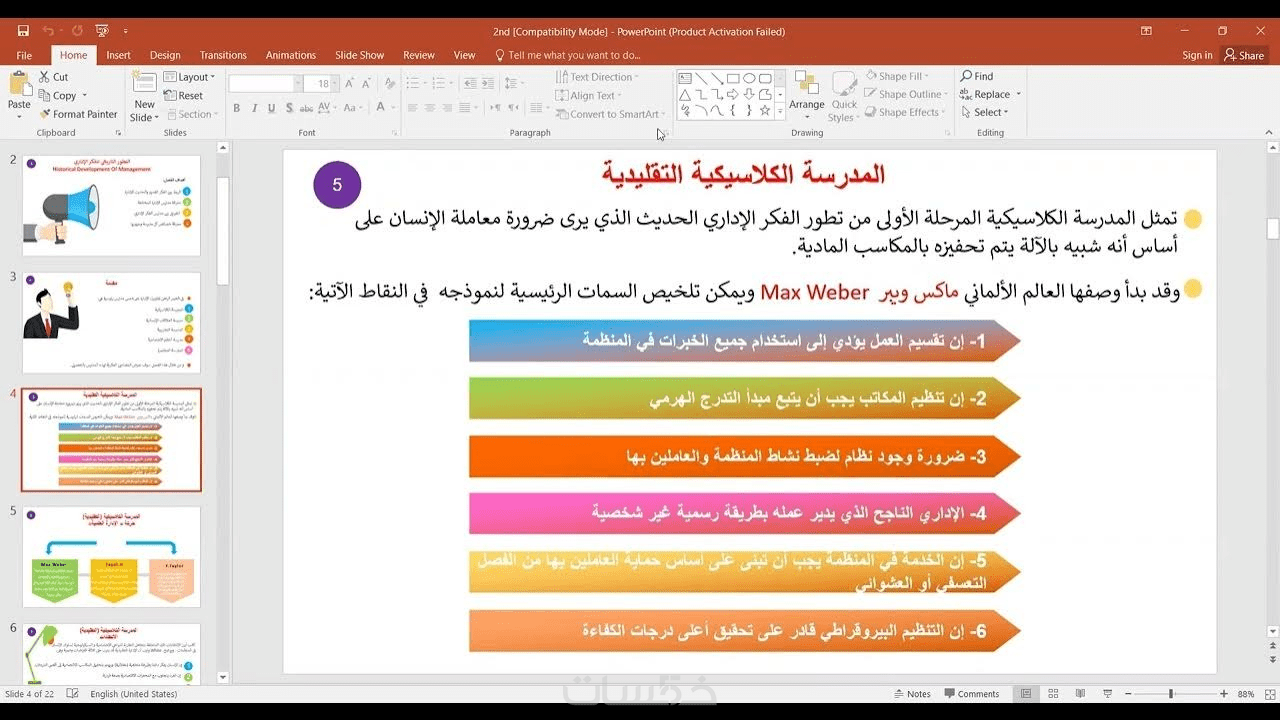This screenshot has width=1280, height=720.
Task: Open the Animations tab
Action: click(x=291, y=55)
